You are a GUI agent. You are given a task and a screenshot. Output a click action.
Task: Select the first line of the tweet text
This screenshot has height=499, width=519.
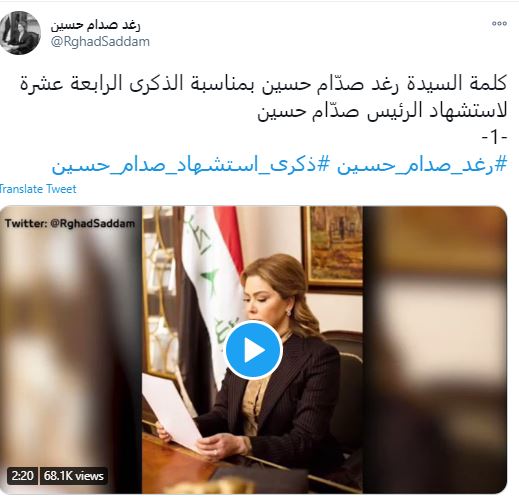click(263, 83)
